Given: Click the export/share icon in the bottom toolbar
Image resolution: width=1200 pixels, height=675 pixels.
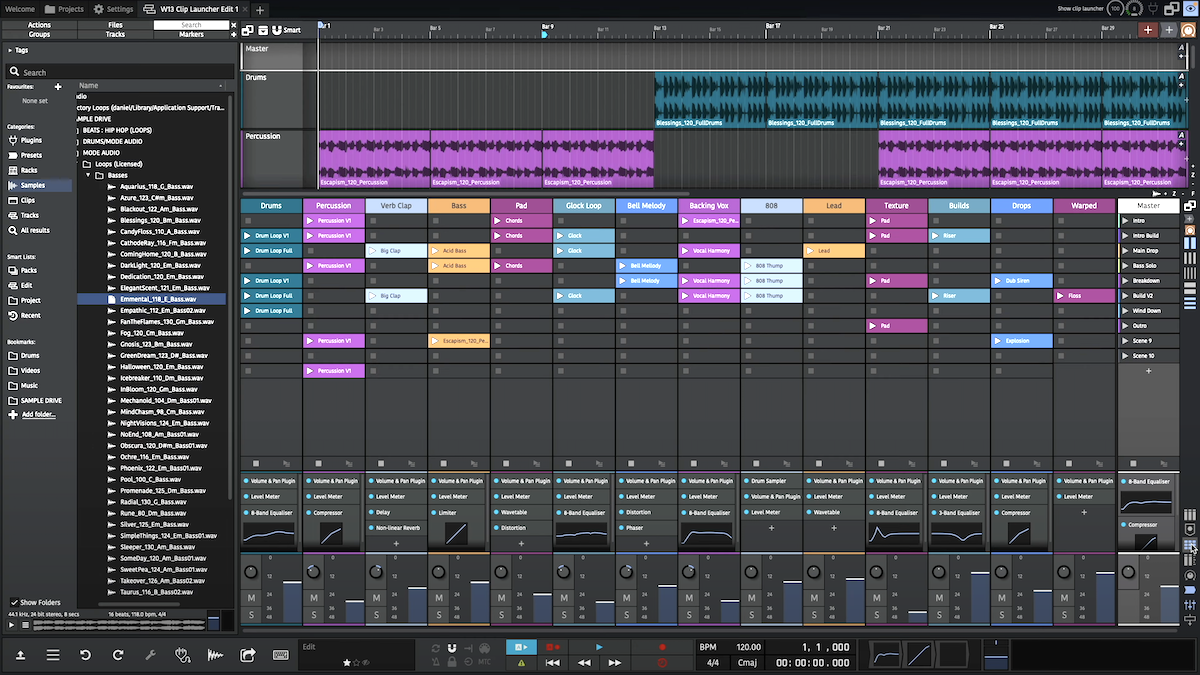Looking at the screenshot, I should (246, 654).
